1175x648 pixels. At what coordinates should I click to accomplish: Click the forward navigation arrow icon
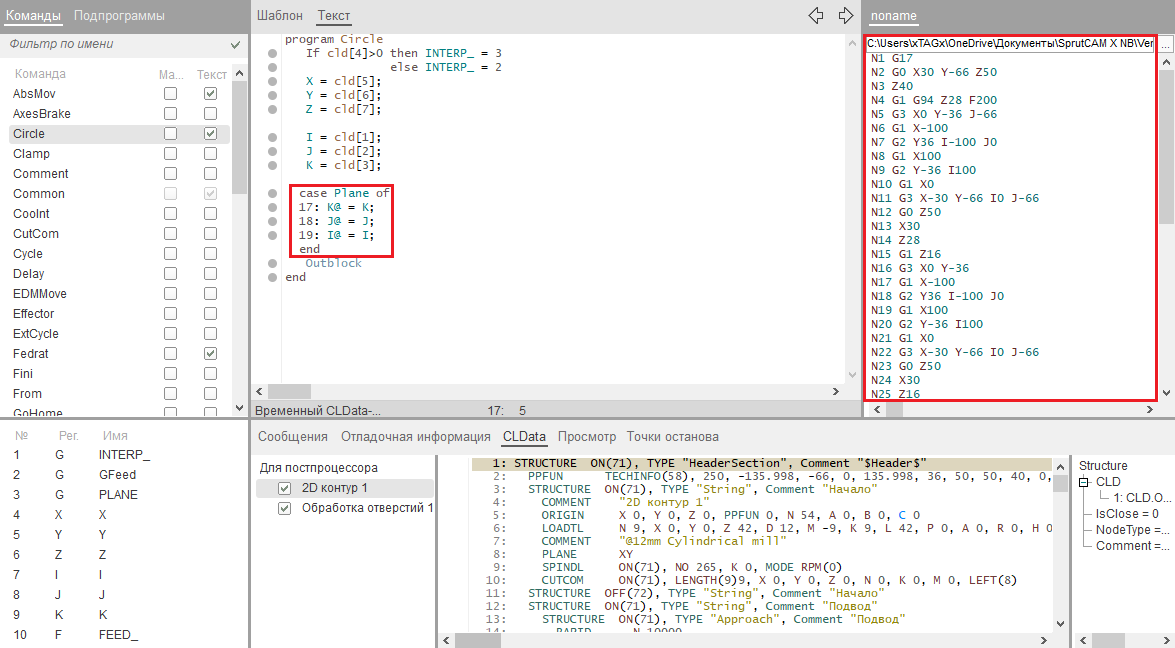[846, 16]
